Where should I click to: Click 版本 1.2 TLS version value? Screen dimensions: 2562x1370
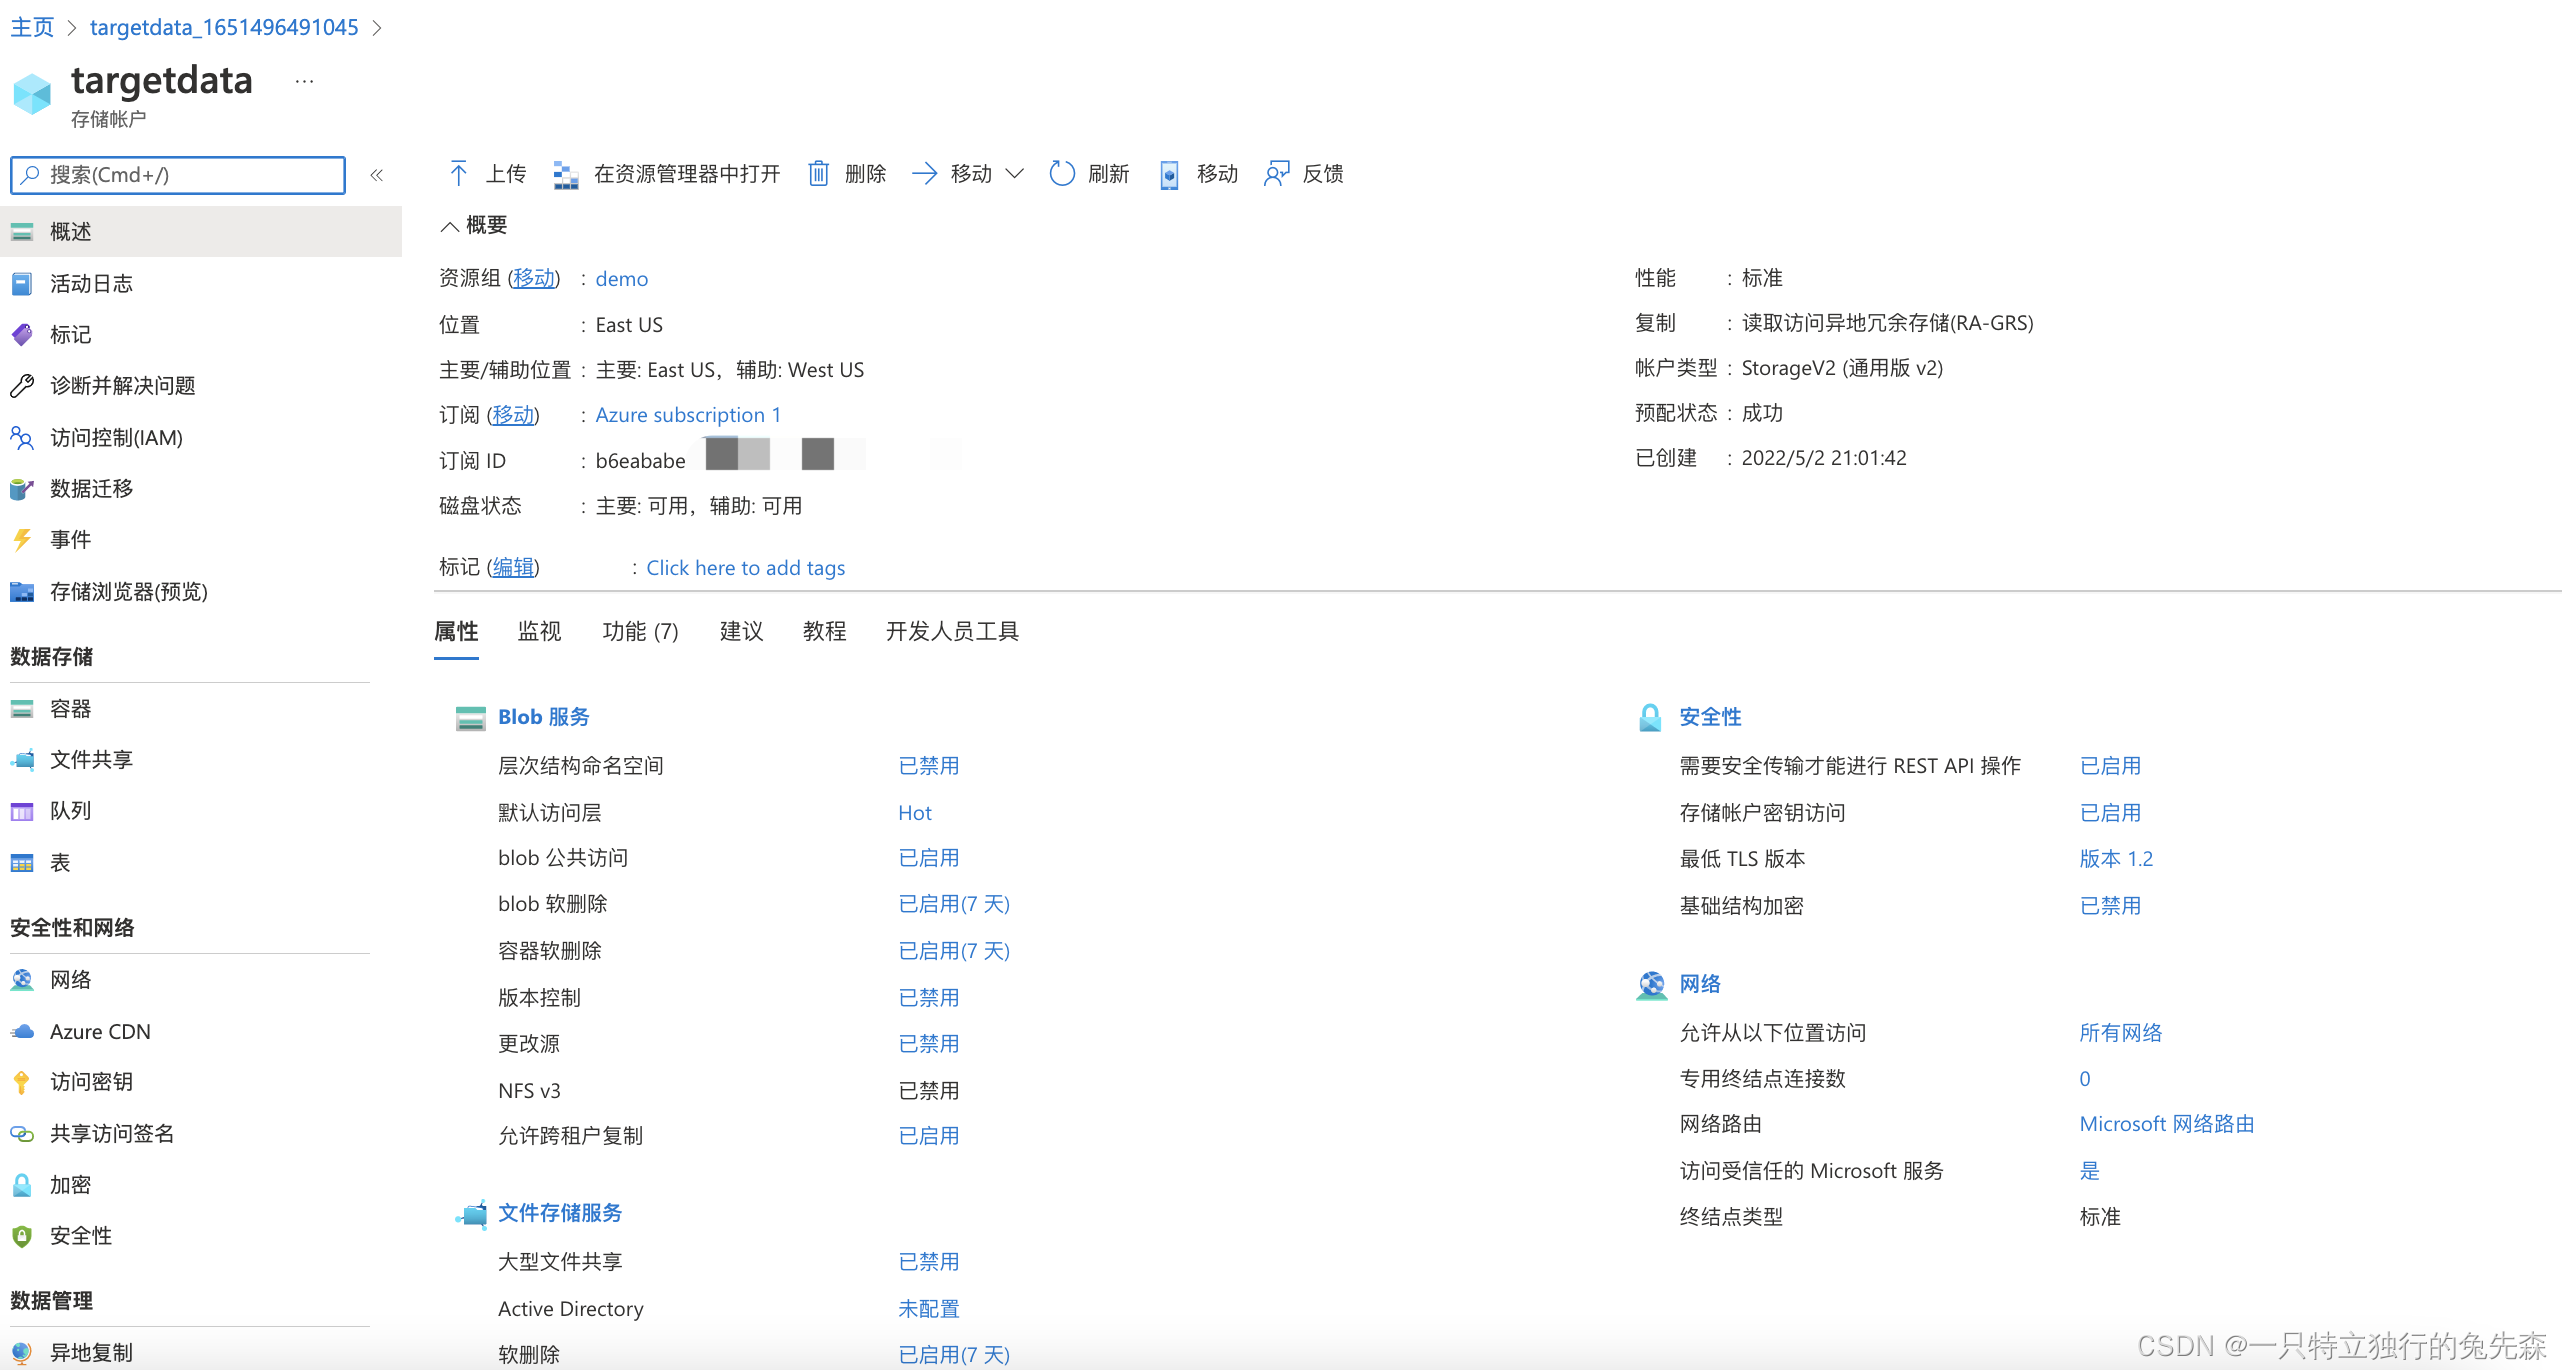coord(2116,859)
